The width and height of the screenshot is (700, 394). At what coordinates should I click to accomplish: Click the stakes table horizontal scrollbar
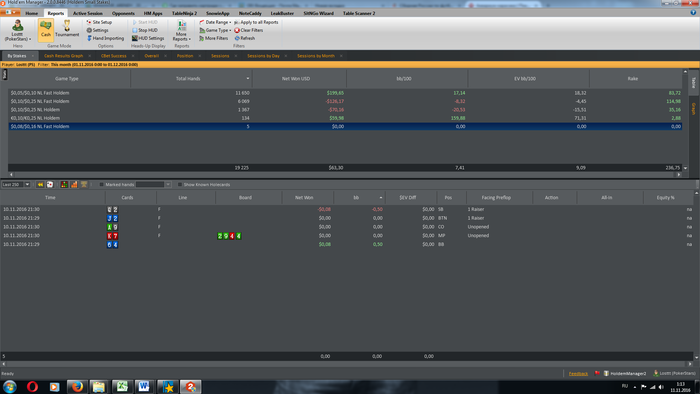[345, 174]
